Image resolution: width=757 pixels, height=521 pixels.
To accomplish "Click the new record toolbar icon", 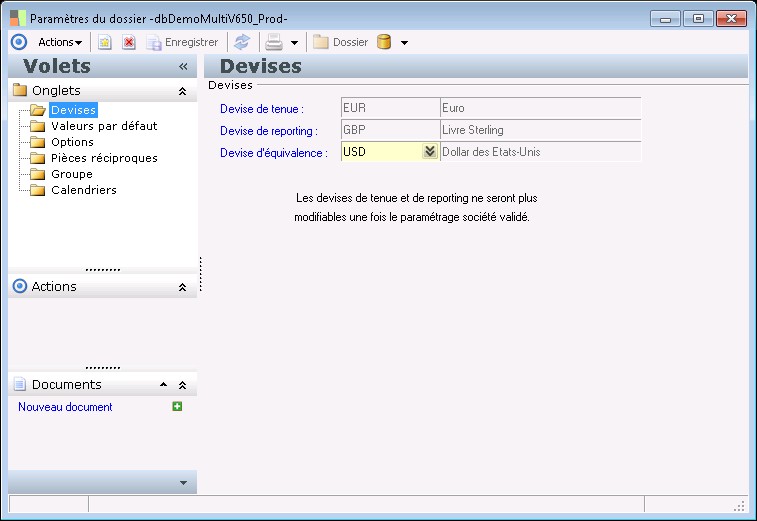I will [x=104, y=42].
